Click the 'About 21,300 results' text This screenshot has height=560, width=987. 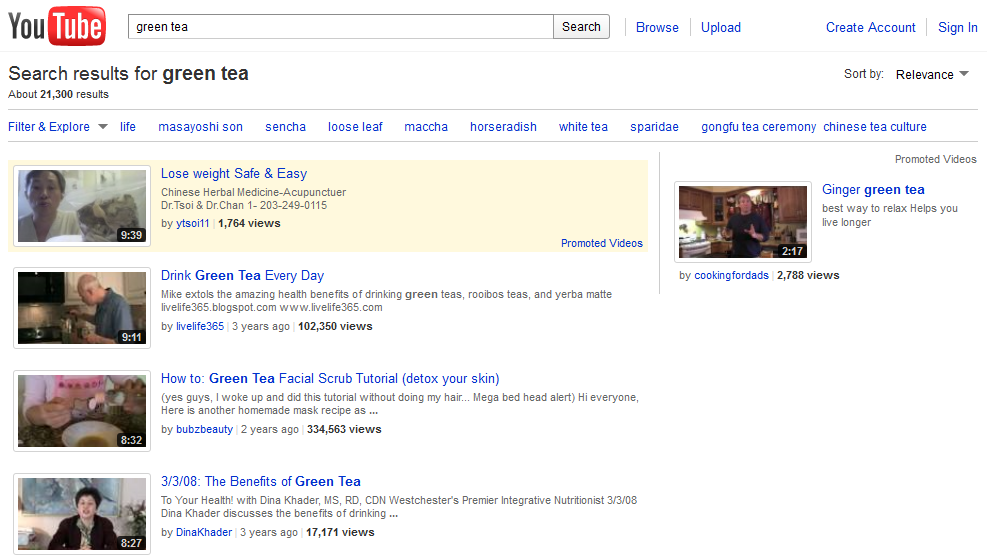[x=59, y=94]
